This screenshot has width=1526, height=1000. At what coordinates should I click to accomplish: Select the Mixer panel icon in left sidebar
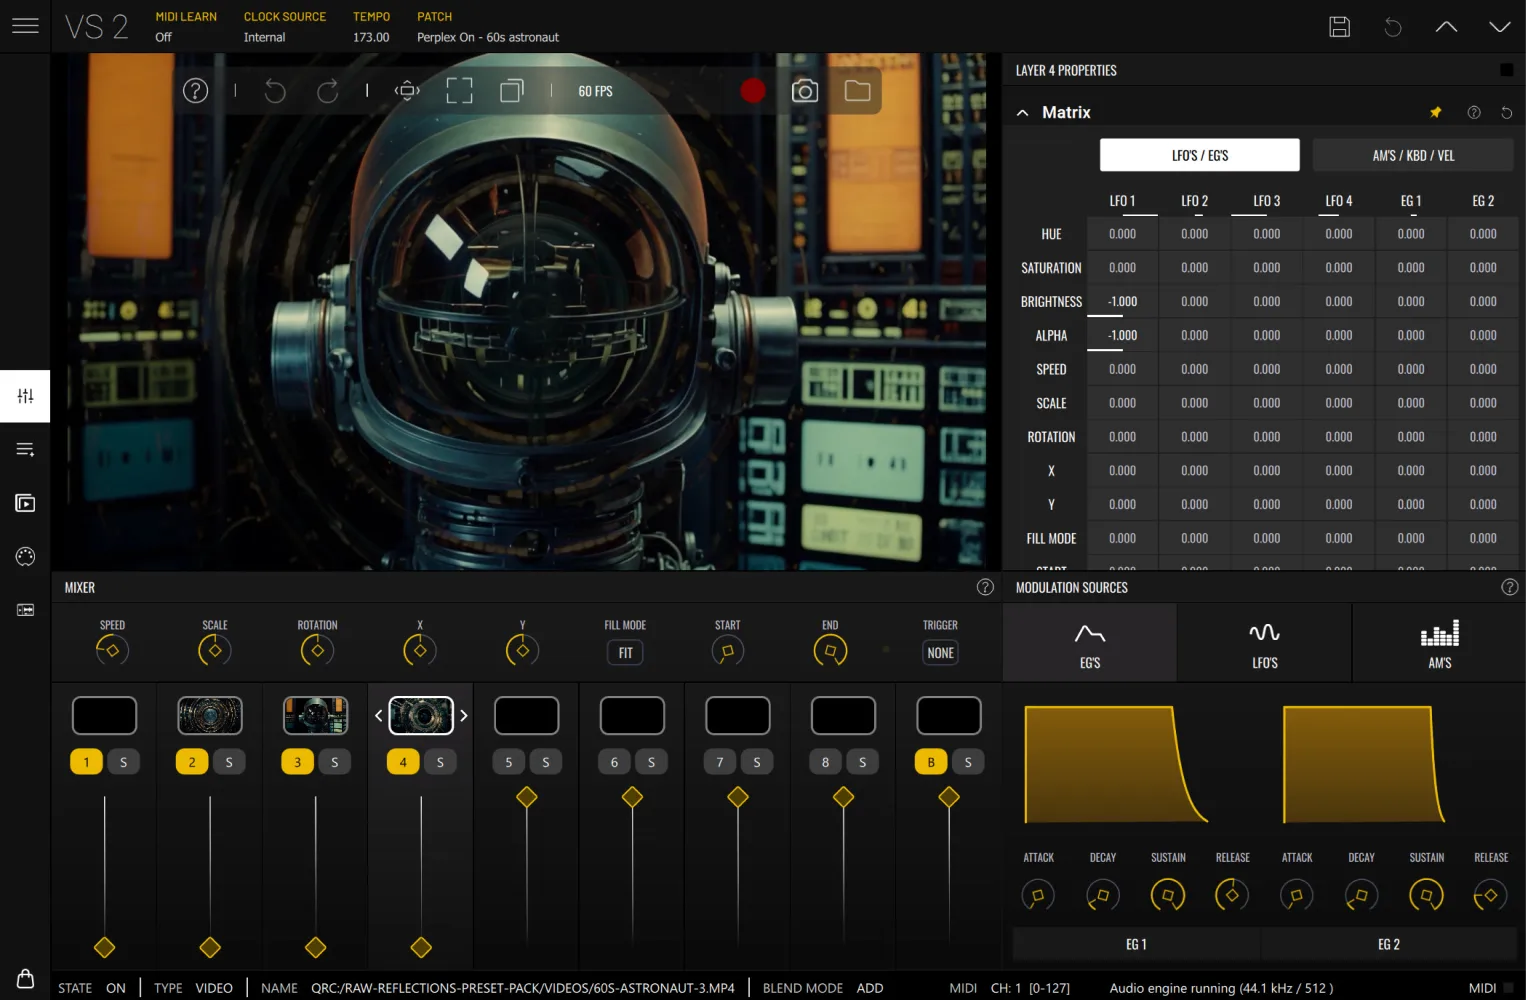25,396
